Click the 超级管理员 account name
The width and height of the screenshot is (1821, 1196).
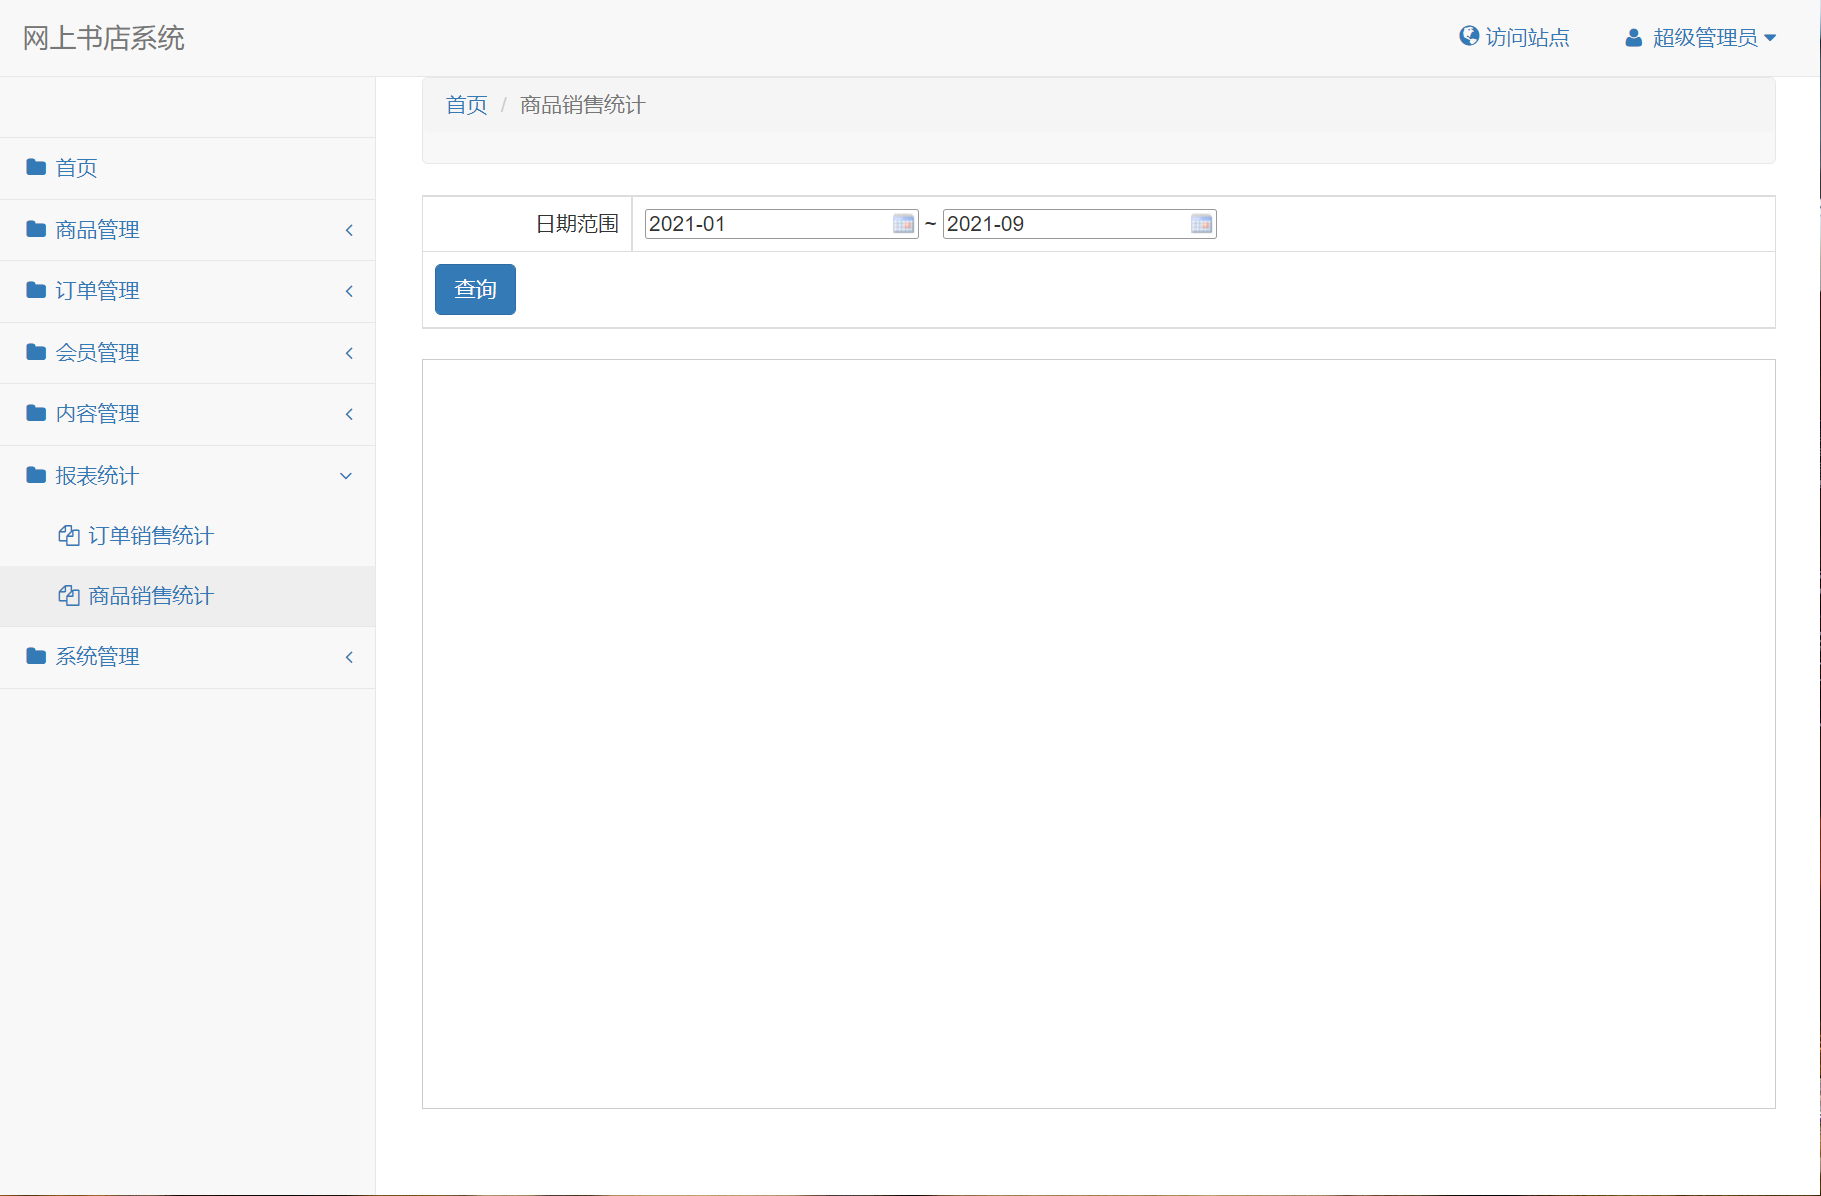pos(1705,38)
